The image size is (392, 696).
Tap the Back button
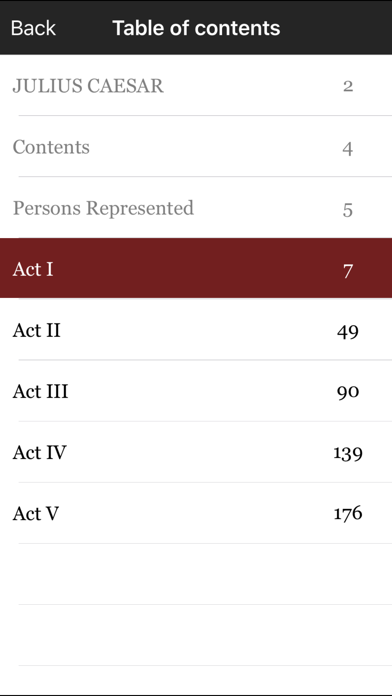[x=33, y=28]
